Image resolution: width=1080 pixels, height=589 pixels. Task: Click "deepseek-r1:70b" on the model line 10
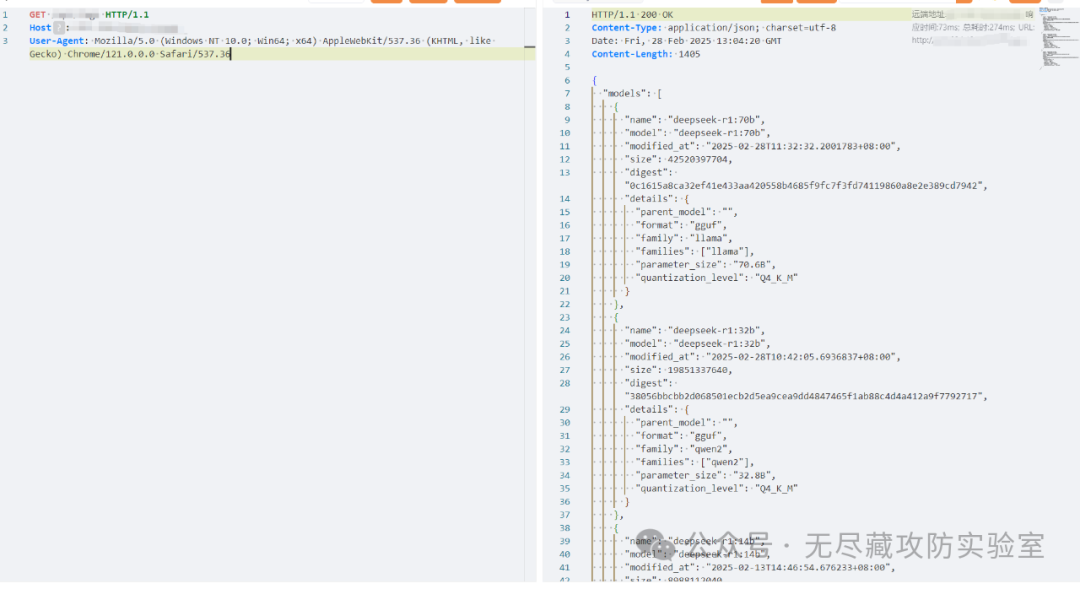[720, 133]
